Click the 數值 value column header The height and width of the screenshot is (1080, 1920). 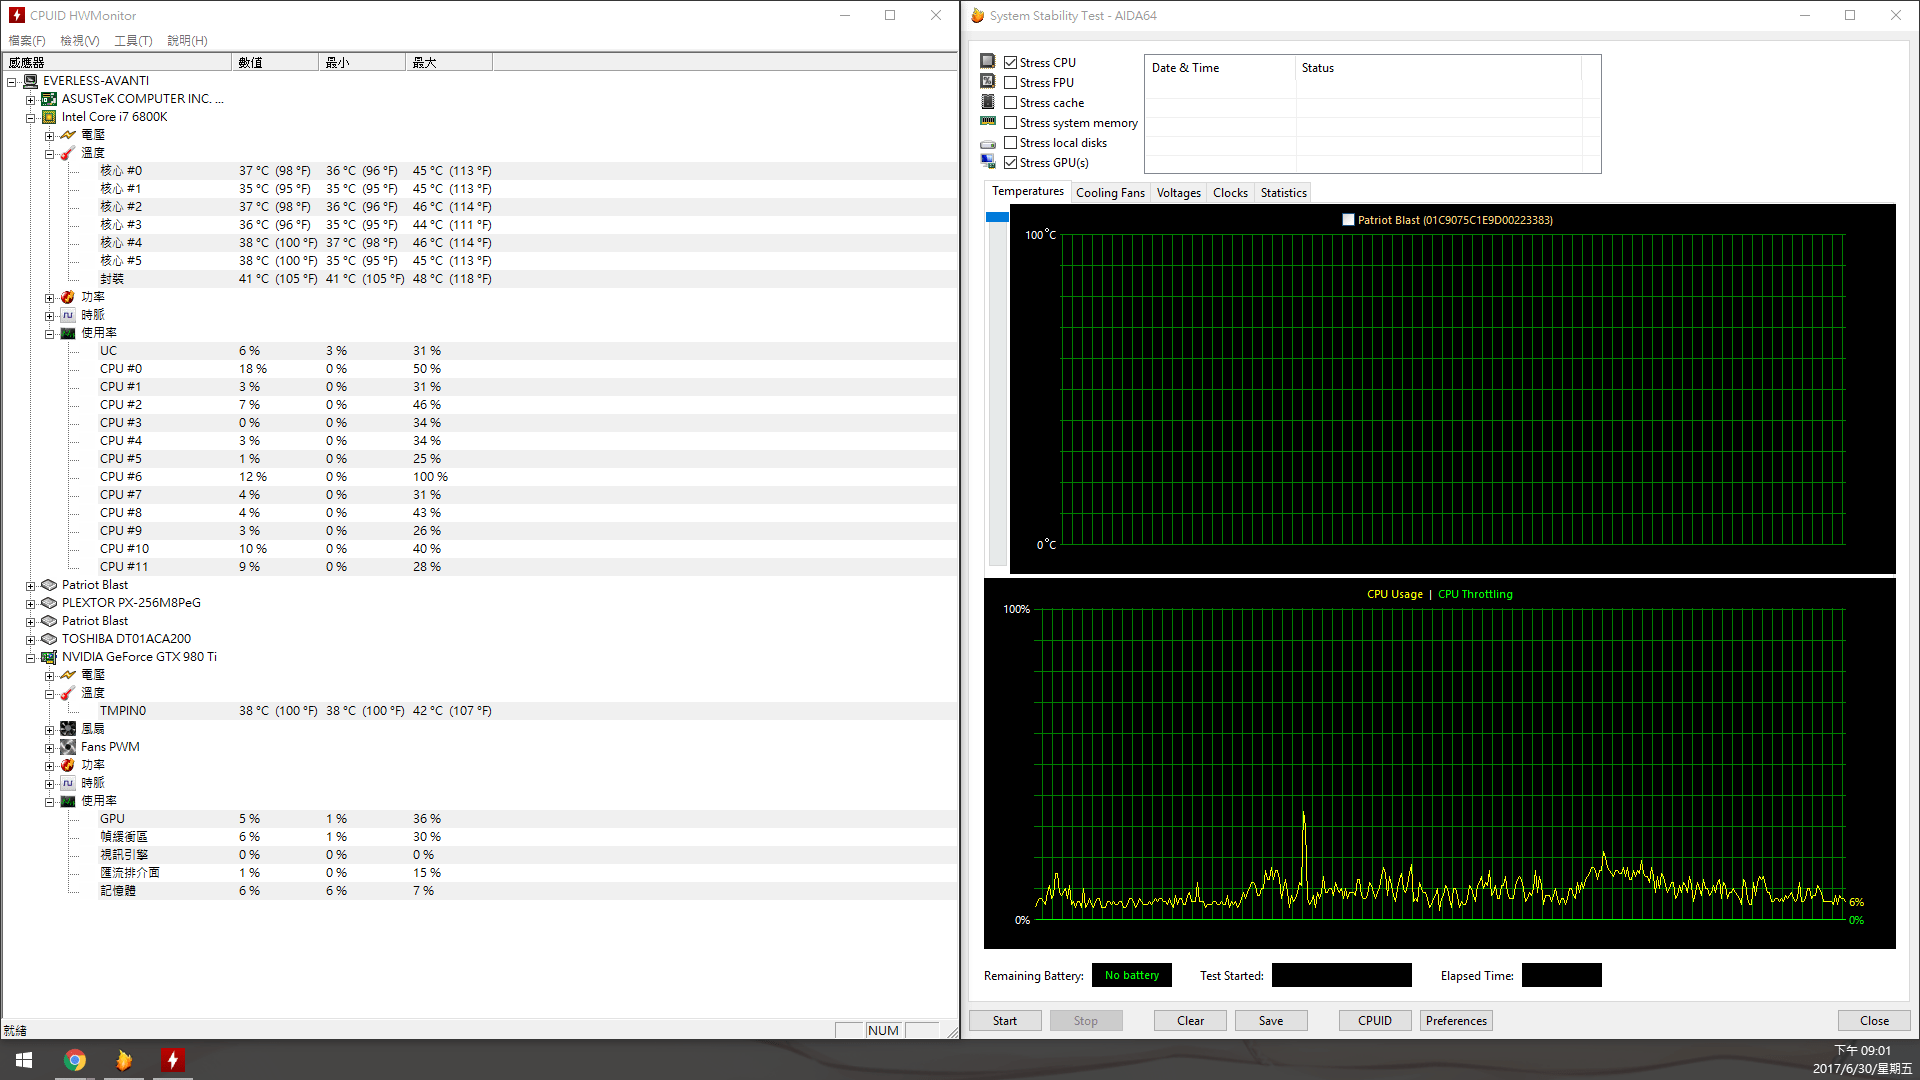click(275, 62)
